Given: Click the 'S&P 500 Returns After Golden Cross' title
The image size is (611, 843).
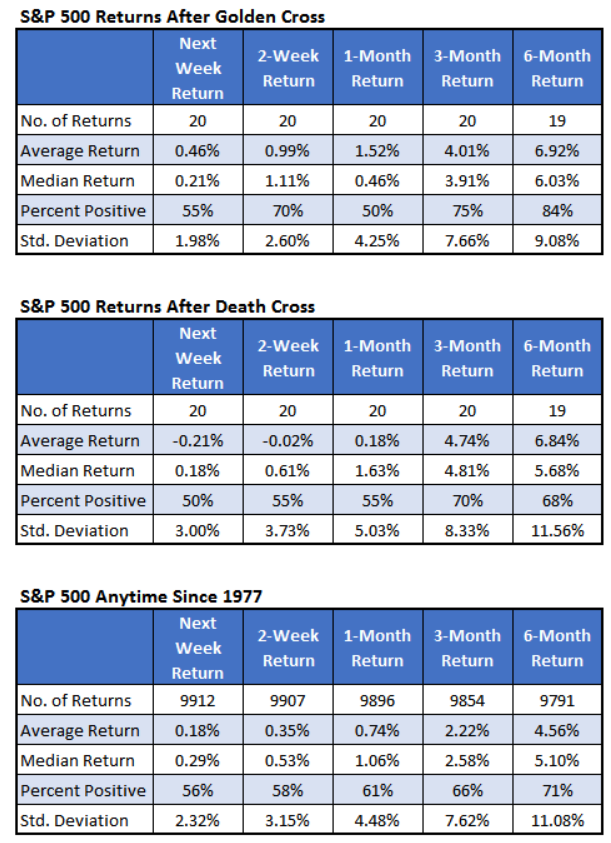Looking at the screenshot, I should (172, 16).
